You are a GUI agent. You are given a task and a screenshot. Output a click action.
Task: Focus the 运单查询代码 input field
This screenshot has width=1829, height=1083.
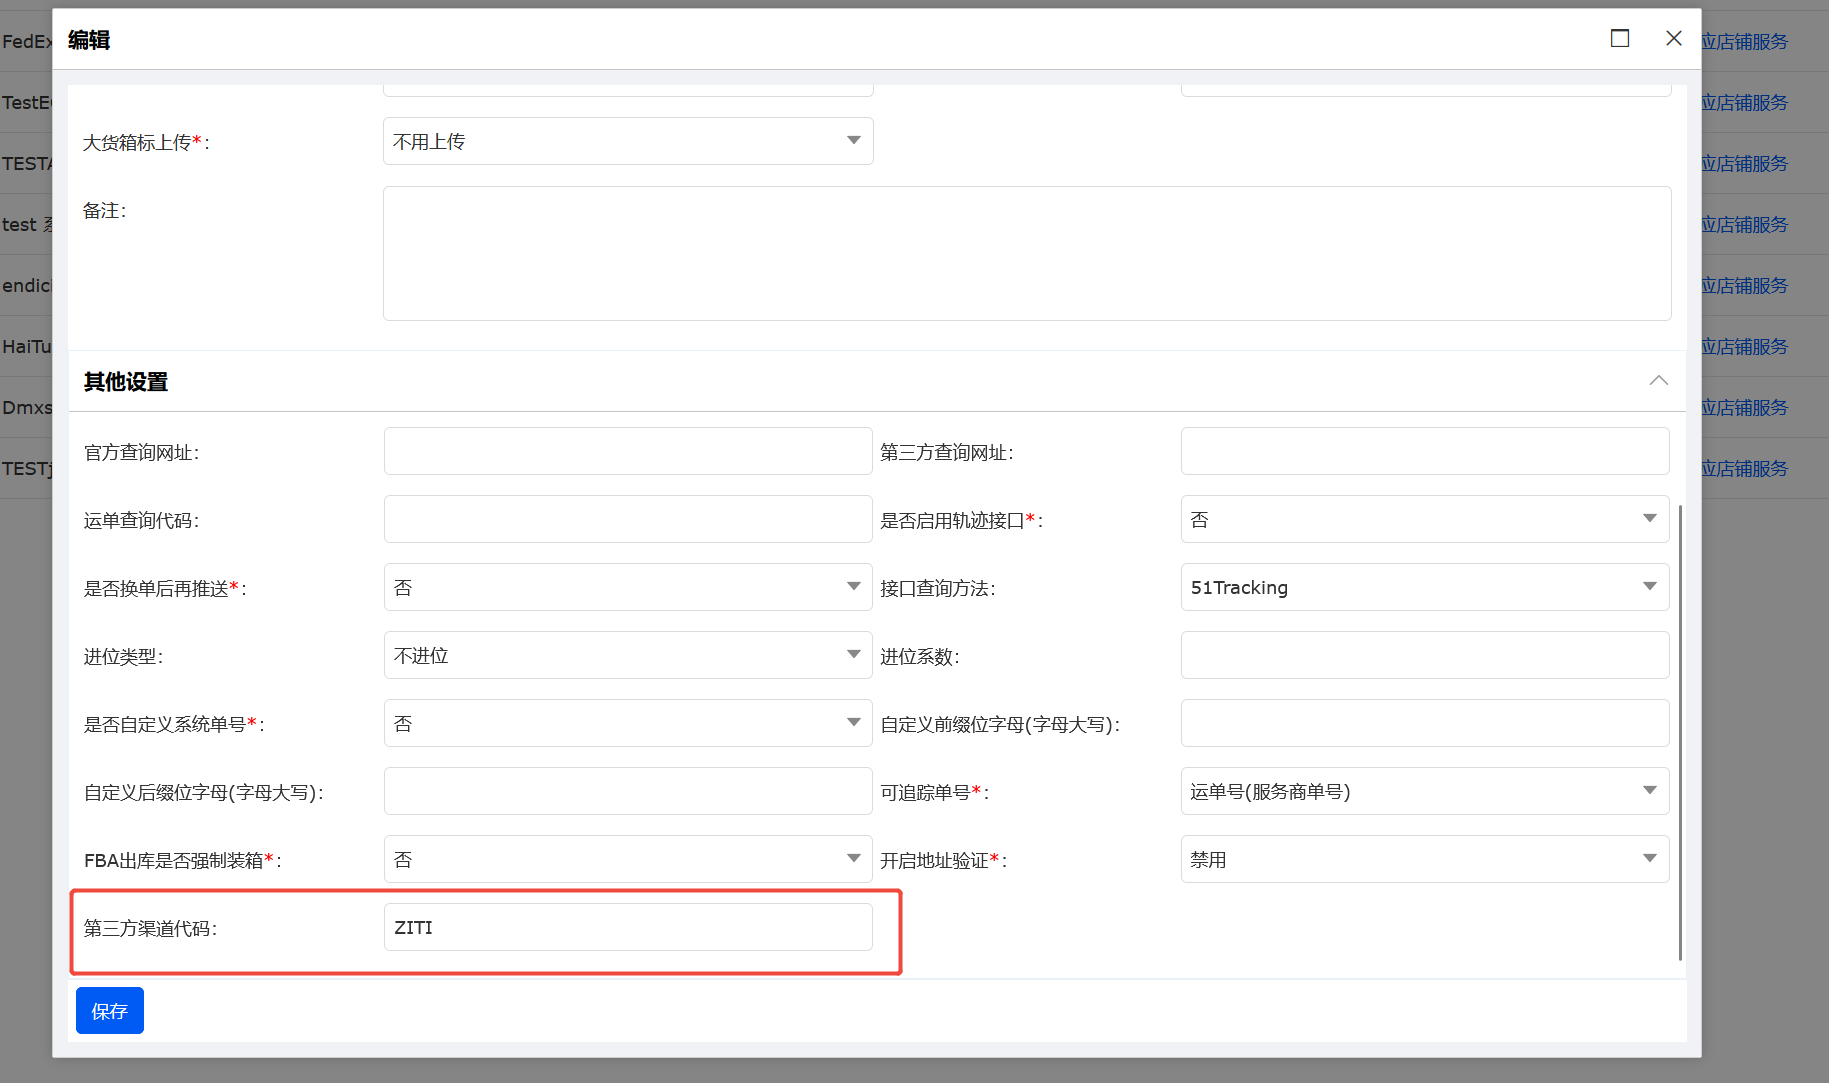(628, 519)
